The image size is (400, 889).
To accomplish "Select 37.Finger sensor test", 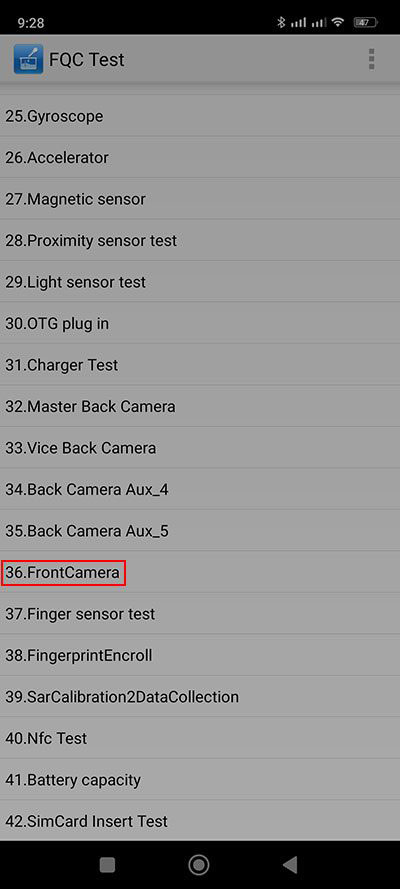I will tap(200, 613).
